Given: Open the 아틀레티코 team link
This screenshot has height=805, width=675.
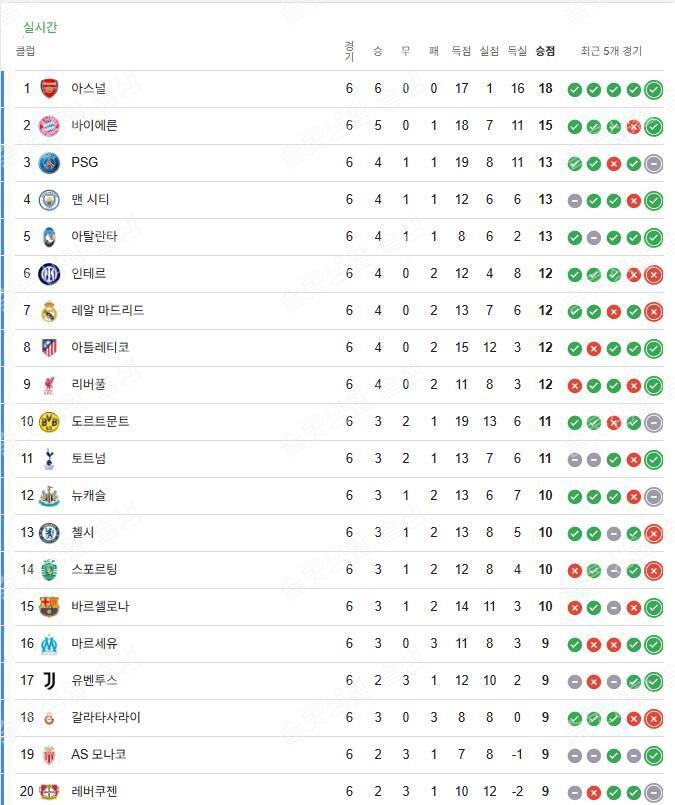Looking at the screenshot, I should tap(100, 348).
